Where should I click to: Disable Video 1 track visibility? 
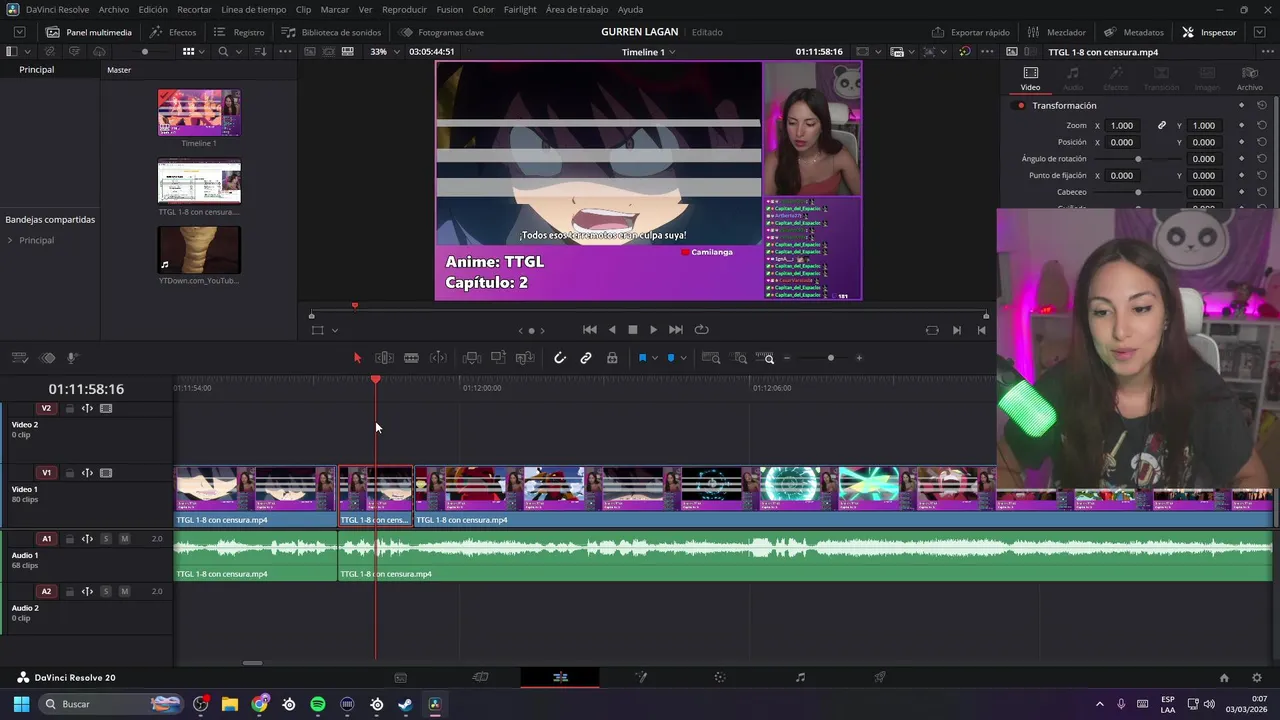(106, 473)
